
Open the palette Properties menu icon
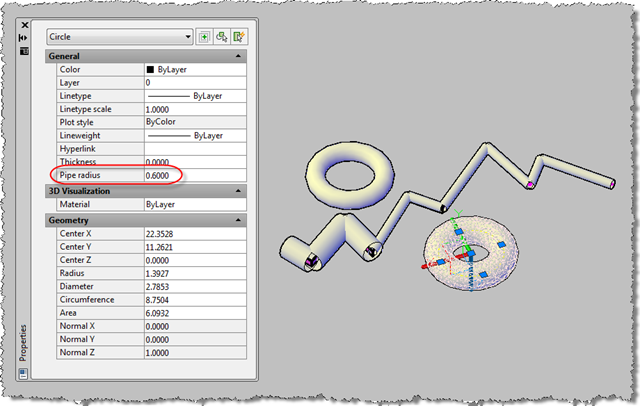click(x=24, y=50)
